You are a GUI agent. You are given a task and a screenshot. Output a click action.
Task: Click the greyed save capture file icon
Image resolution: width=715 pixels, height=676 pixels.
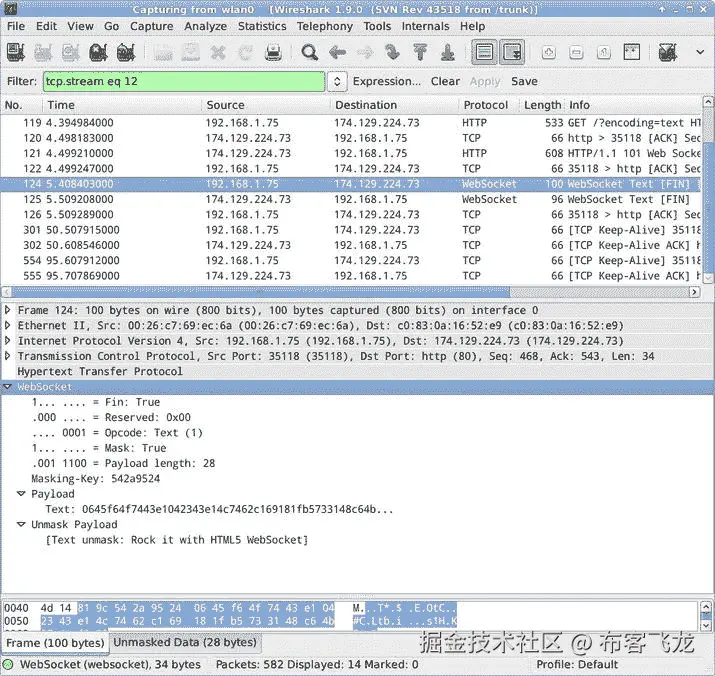coord(191,52)
